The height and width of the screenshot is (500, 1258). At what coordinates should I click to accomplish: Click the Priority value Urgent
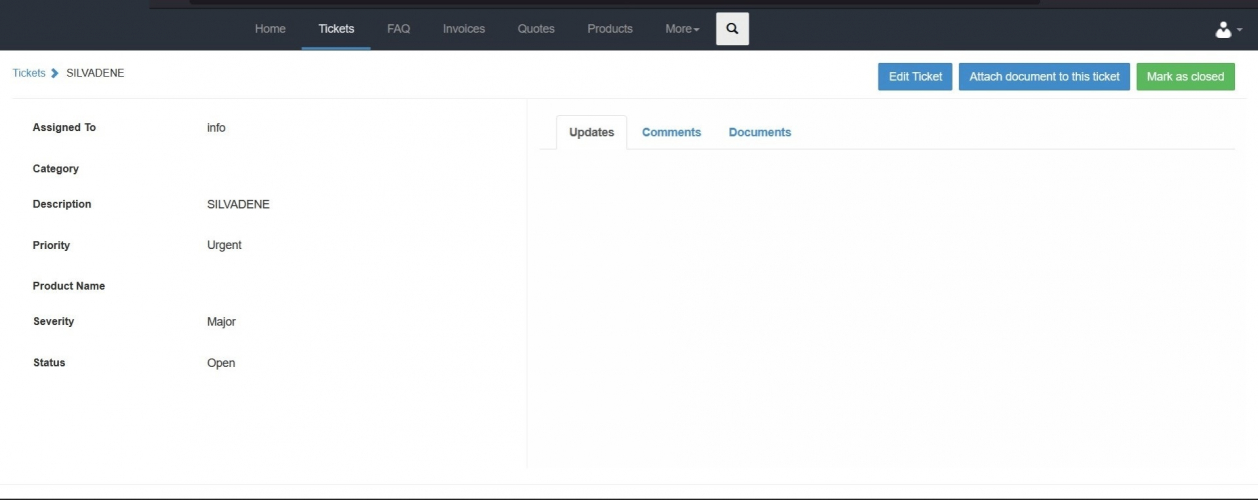point(224,245)
